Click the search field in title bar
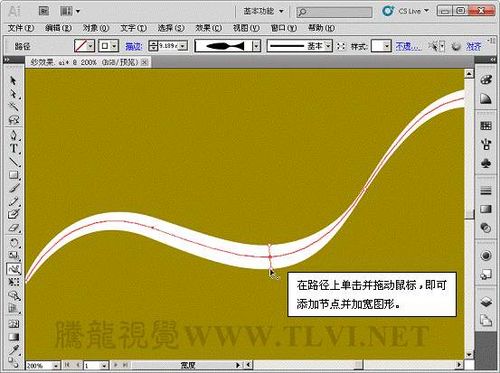Screen dimensions: 500x373 334,12
